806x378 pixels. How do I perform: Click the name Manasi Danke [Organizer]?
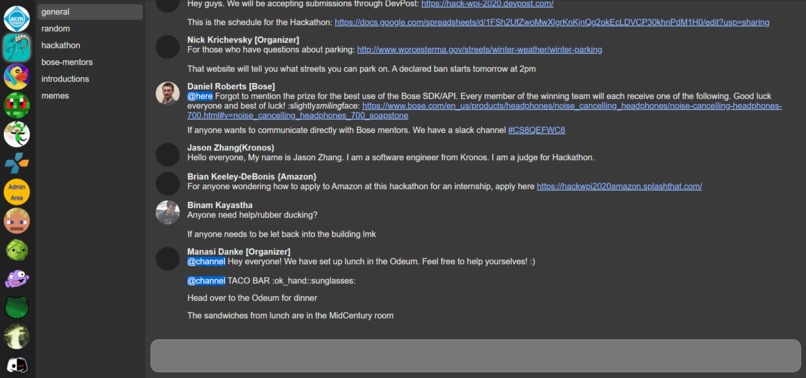(239, 251)
